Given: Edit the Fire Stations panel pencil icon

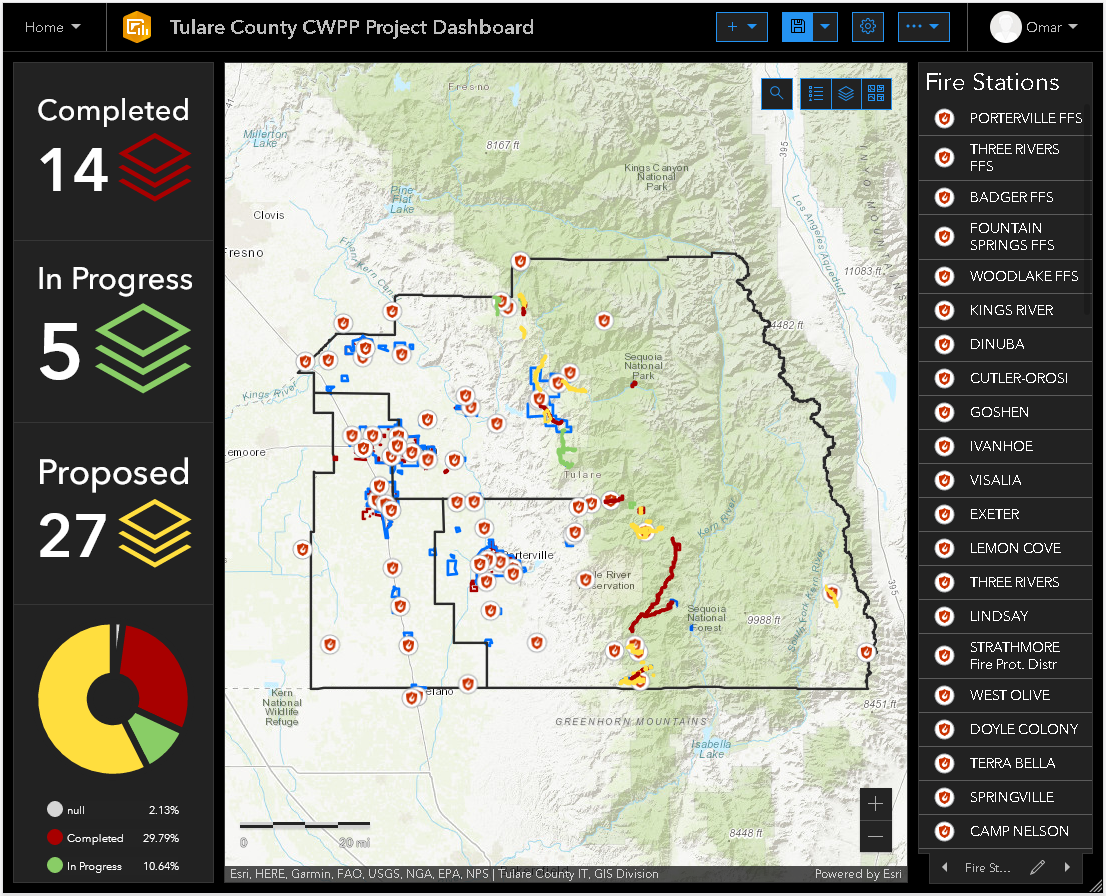Looking at the screenshot, I should point(1037,867).
